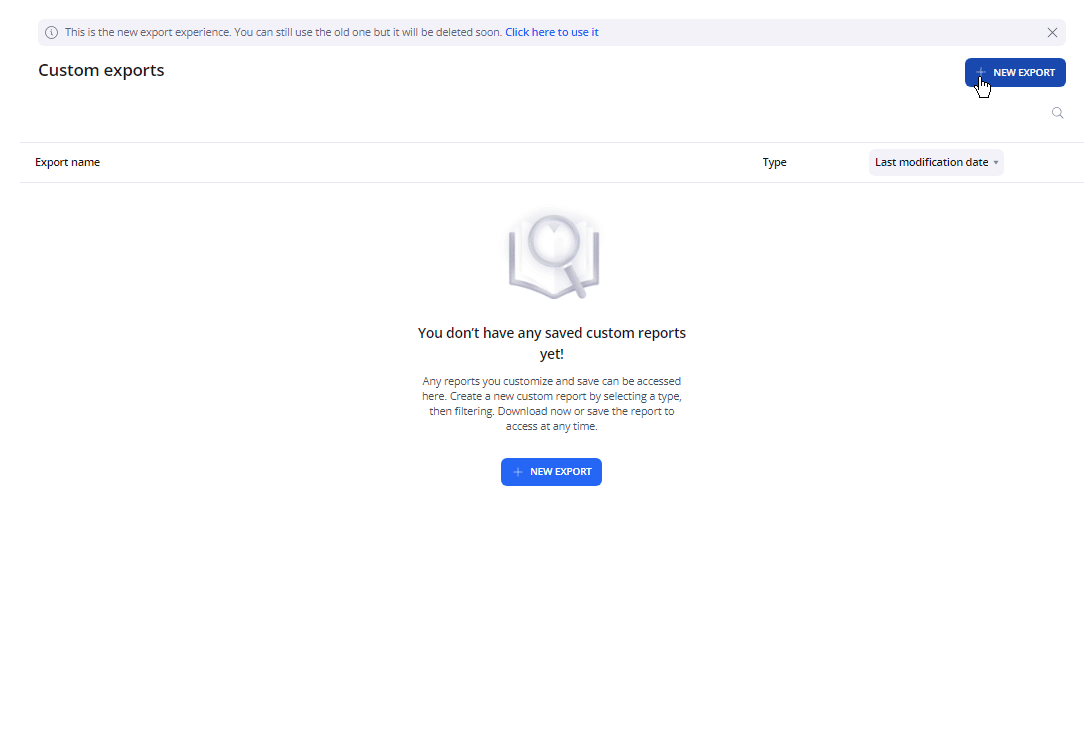
Task: Click the "You don't have any saved" heading
Action: click(x=551, y=333)
